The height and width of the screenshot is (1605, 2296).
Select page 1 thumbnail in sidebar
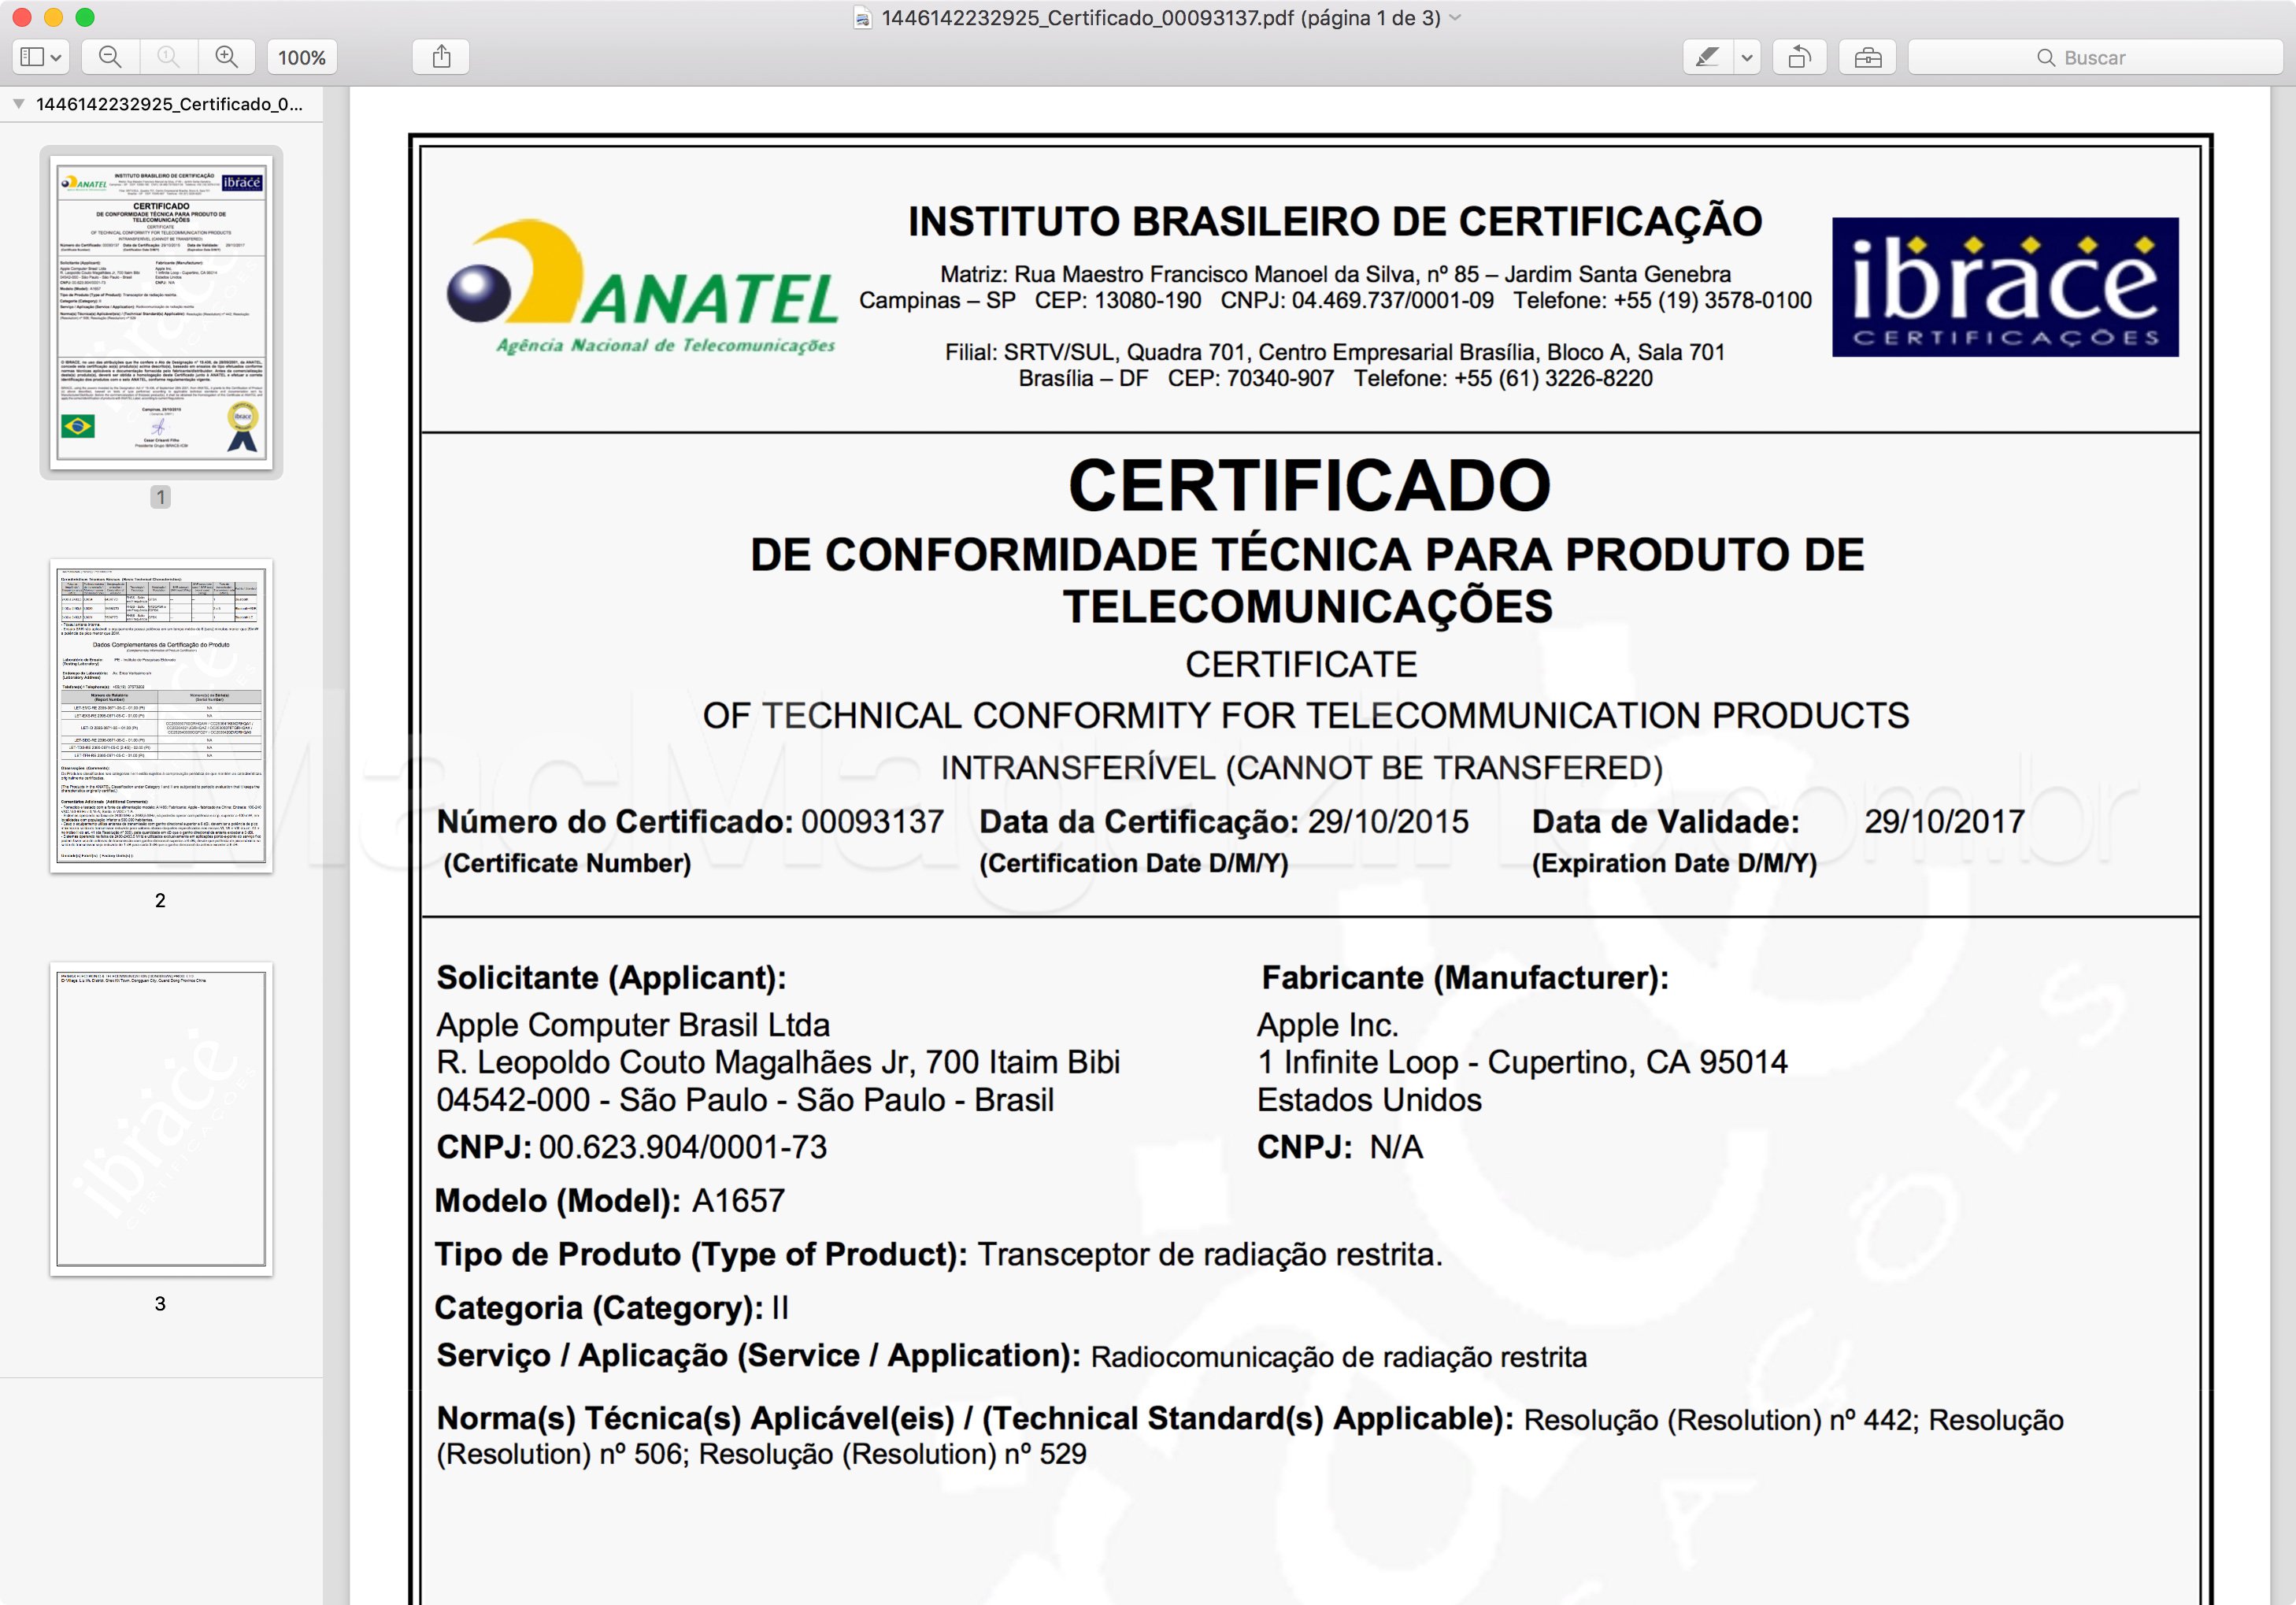tap(161, 312)
